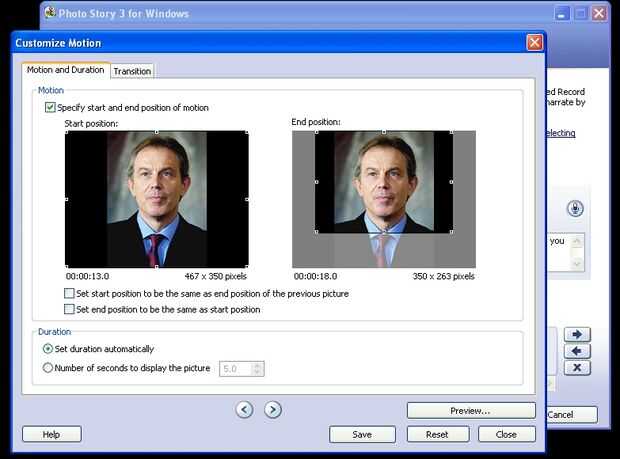The width and height of the screenshot is (620, 459).
Task: Click the Start position picture thumbnail
Action: click(157, 199)
